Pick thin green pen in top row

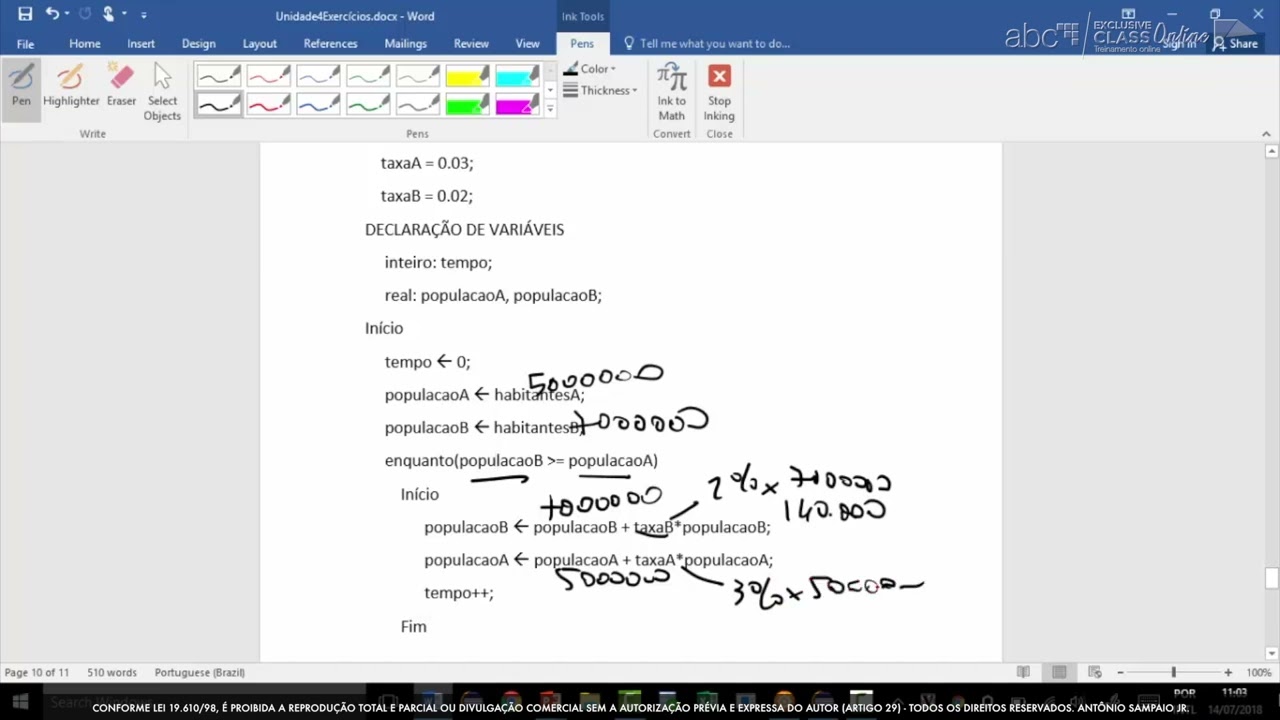pos(368,76)
